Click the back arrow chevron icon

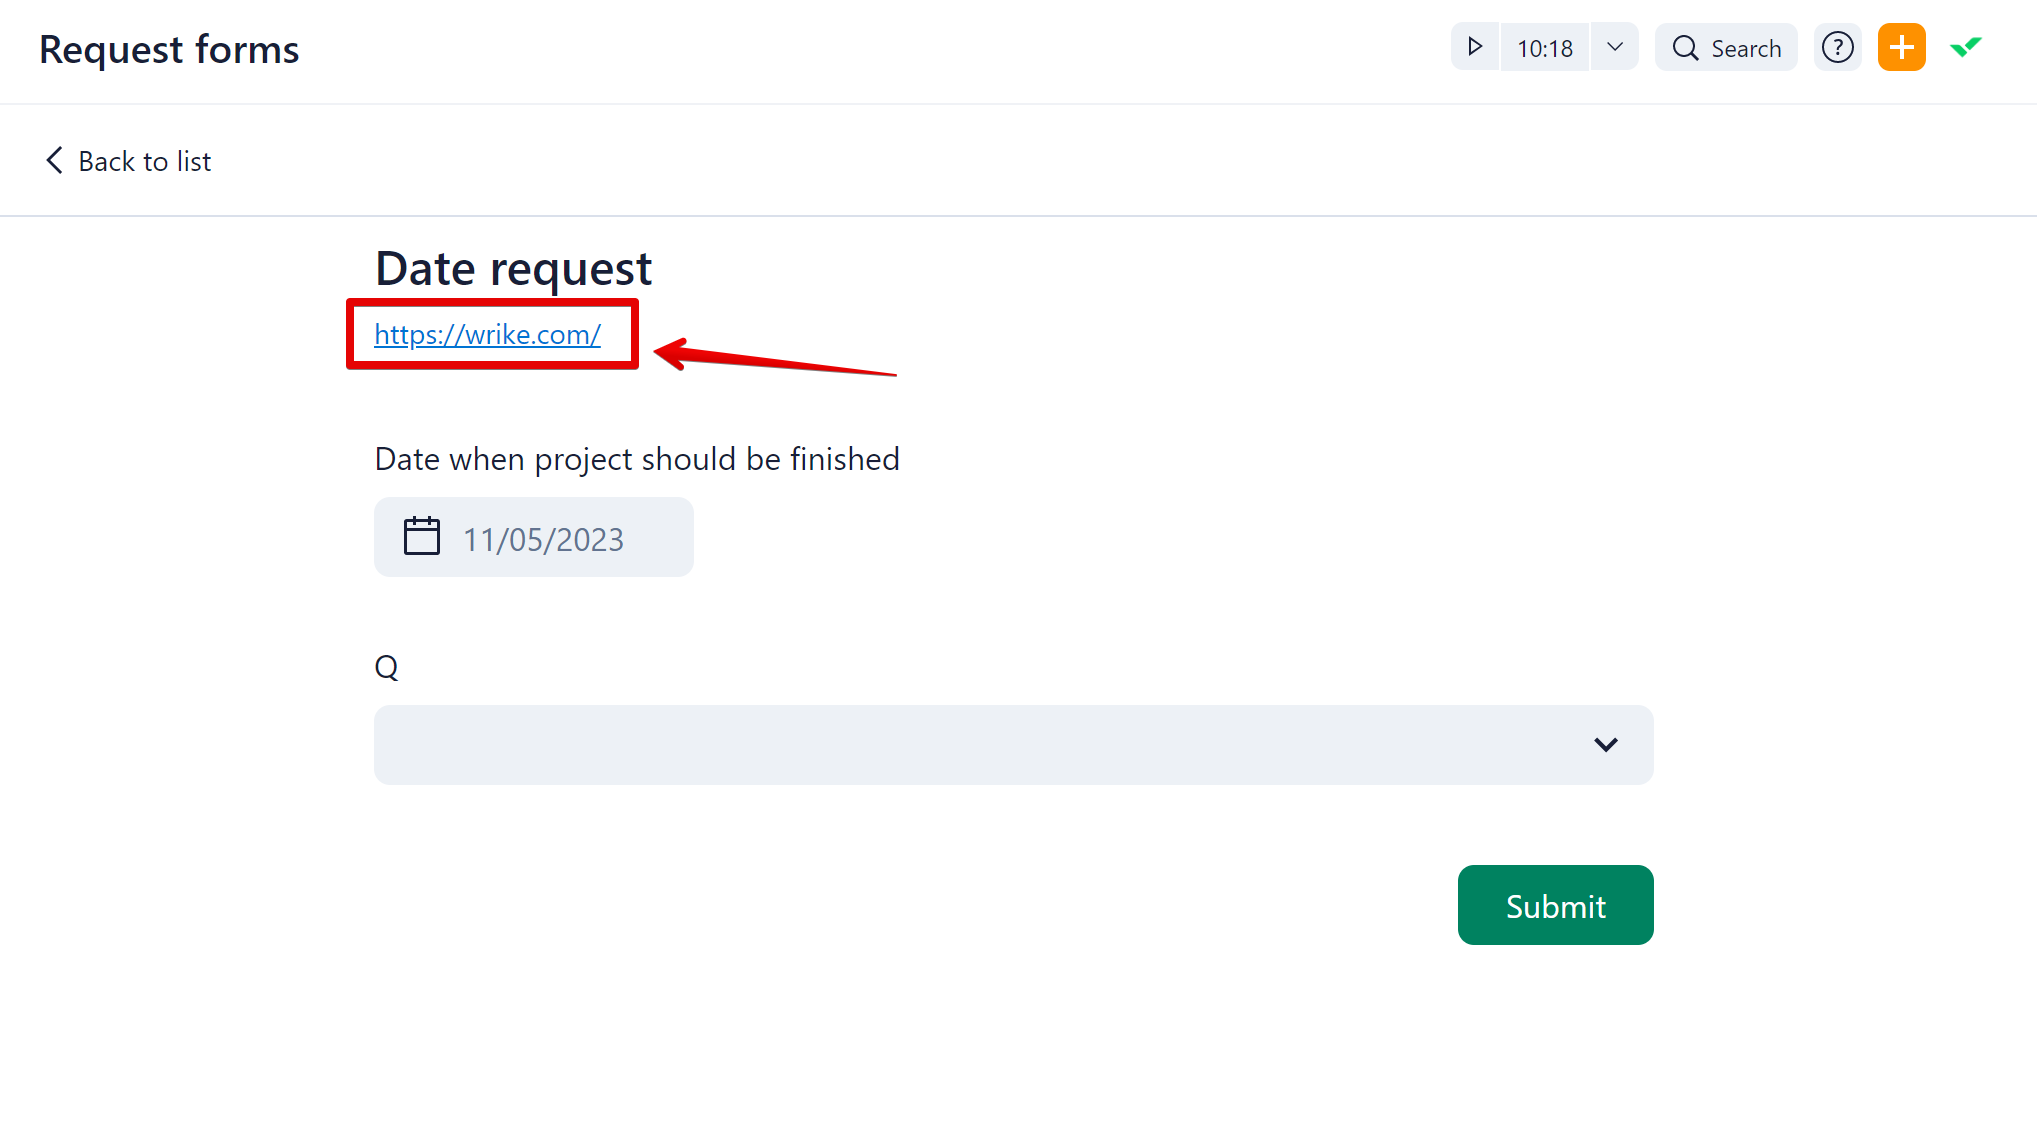coord(54,160)
